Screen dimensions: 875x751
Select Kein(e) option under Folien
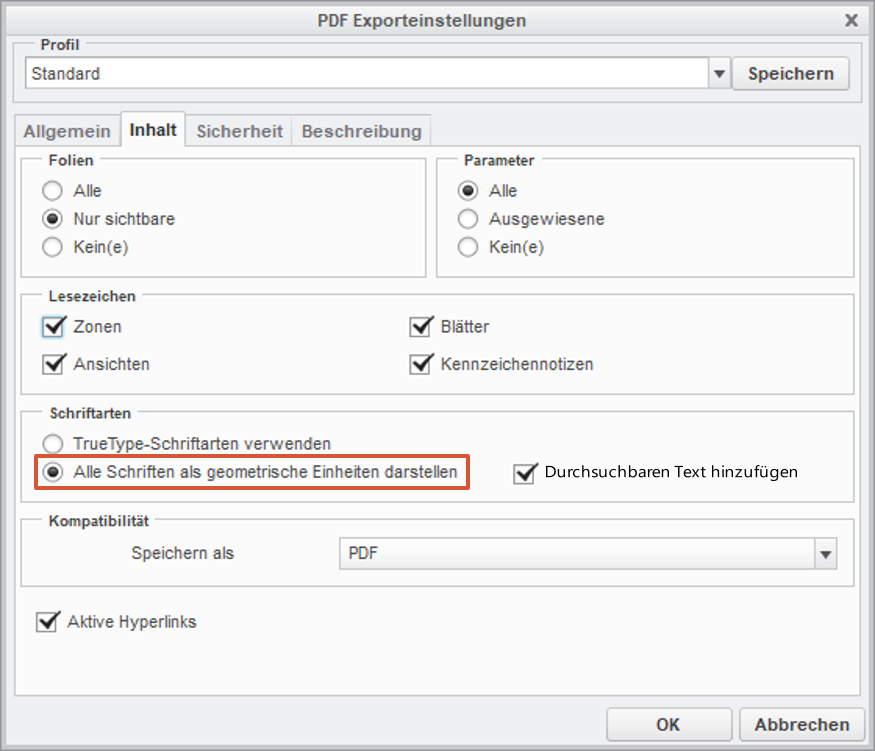(x=52, y=246)
